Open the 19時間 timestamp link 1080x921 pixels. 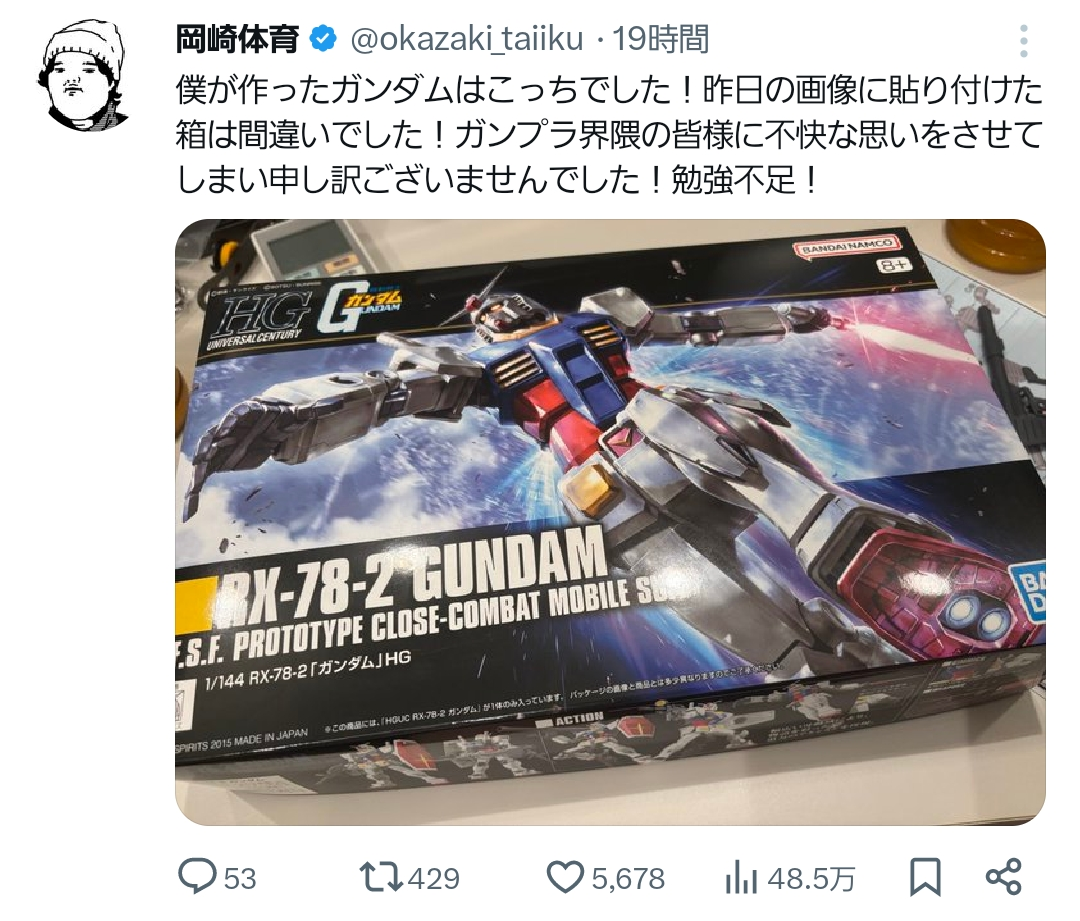(x=661, y=39)
